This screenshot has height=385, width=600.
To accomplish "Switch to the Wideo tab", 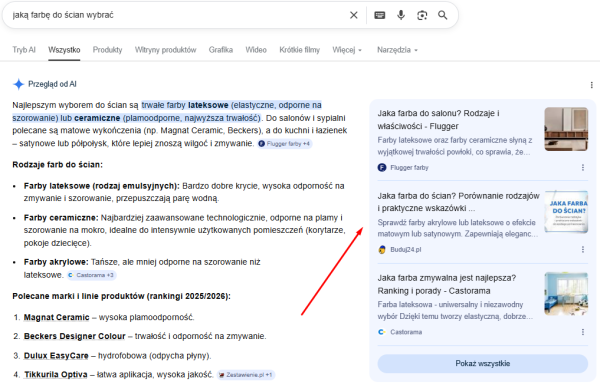I will pos(256,50).
